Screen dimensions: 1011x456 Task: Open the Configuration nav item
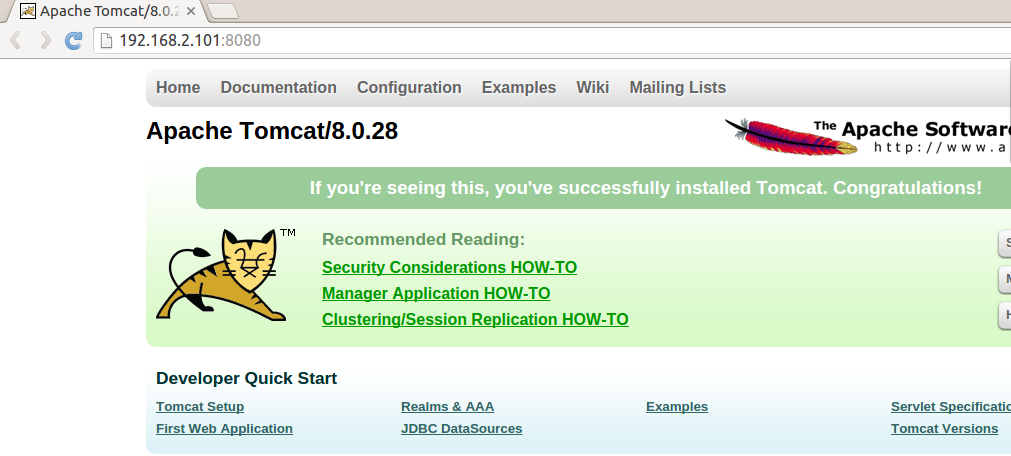coord(409,88)
